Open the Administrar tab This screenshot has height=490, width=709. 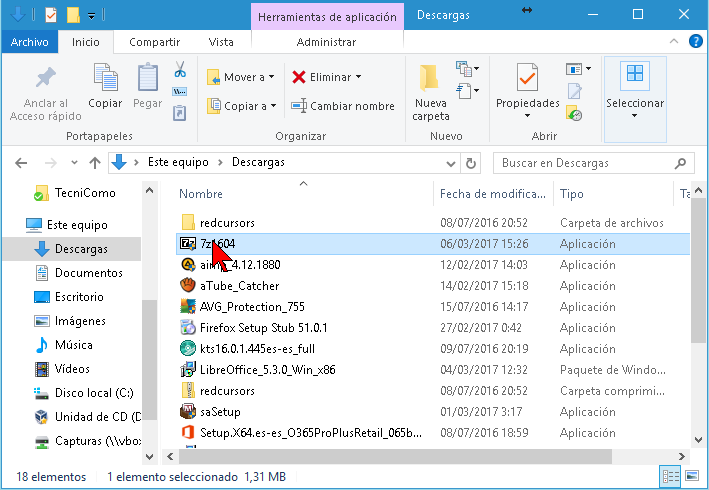[326, 42]
